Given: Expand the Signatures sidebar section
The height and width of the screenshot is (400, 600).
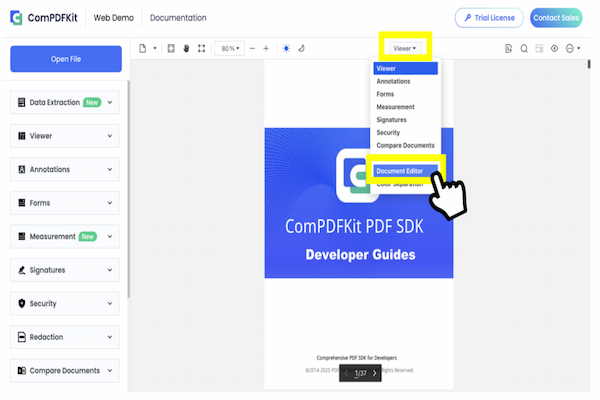Looking at the screenshot, I should [65, 270].
